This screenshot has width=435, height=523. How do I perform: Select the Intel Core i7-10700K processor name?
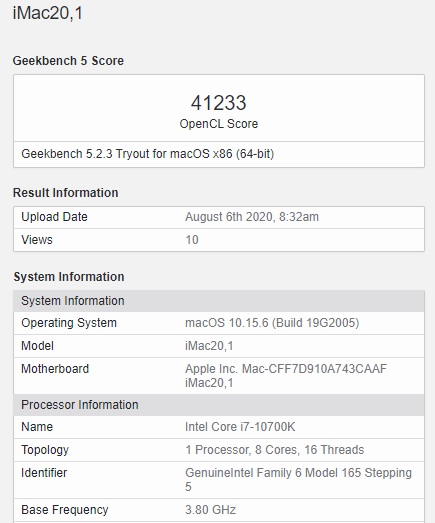240,427
